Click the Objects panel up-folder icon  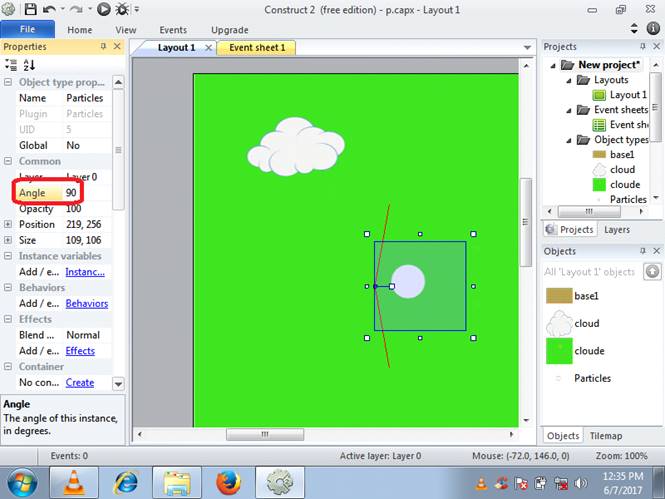coord(652,271)
